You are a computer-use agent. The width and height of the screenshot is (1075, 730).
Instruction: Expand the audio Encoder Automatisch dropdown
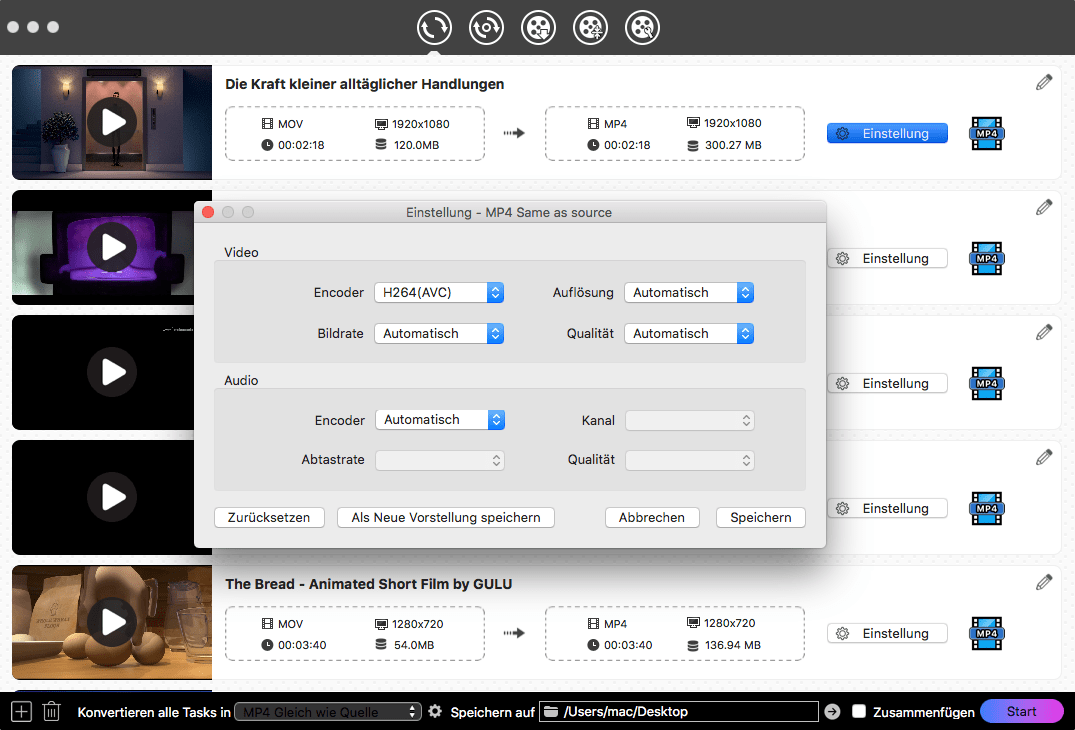coord(439,420)
